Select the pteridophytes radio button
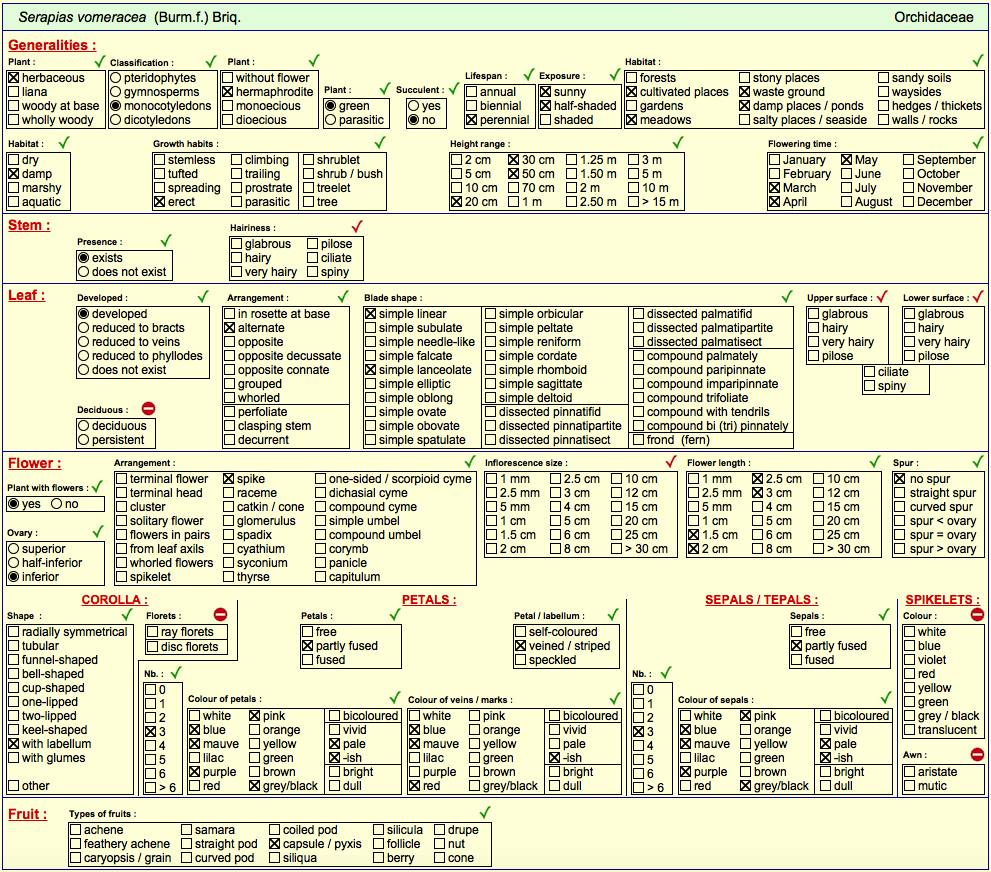The width and height of the screenshot is (991, 872). click(x=116, y=78)
